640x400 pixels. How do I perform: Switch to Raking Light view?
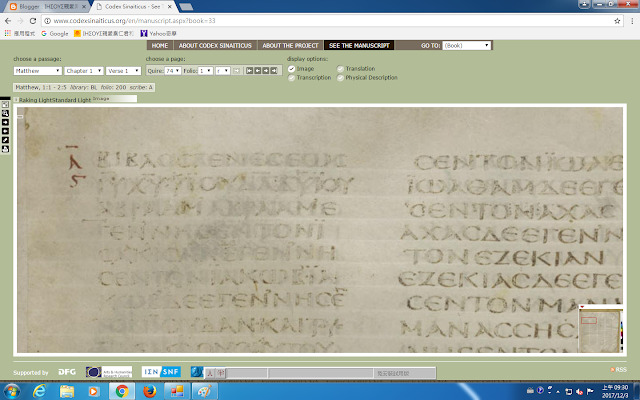tap(37, 100)
